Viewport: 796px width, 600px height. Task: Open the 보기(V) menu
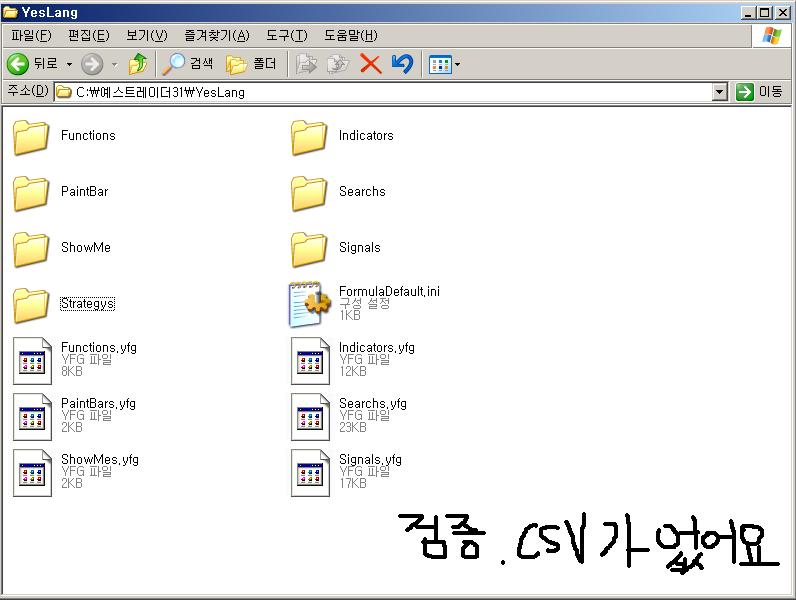[146, 36]
